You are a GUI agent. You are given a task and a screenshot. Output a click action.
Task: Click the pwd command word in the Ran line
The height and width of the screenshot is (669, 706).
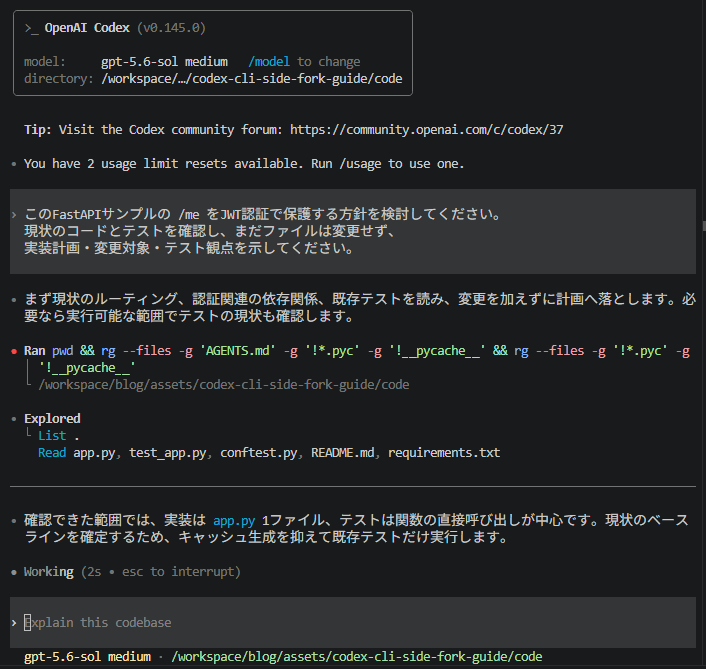click(x=63, y=351)
